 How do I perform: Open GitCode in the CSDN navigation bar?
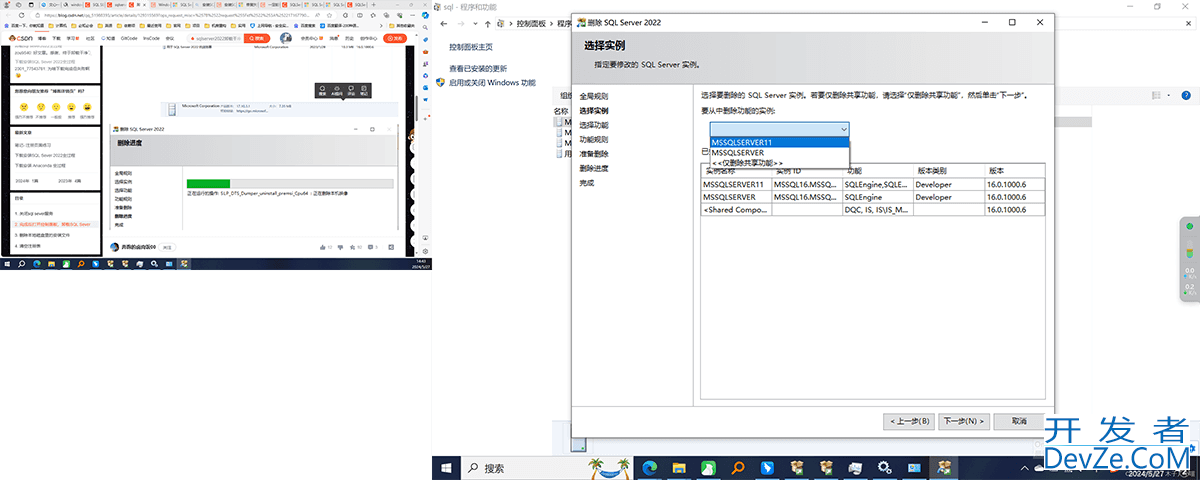130,38
